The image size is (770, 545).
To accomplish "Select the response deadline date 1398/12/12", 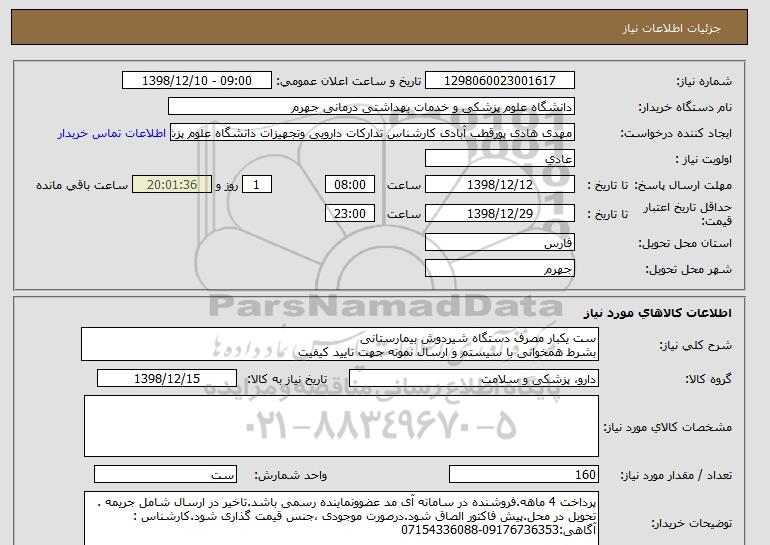I will (499, 185).
